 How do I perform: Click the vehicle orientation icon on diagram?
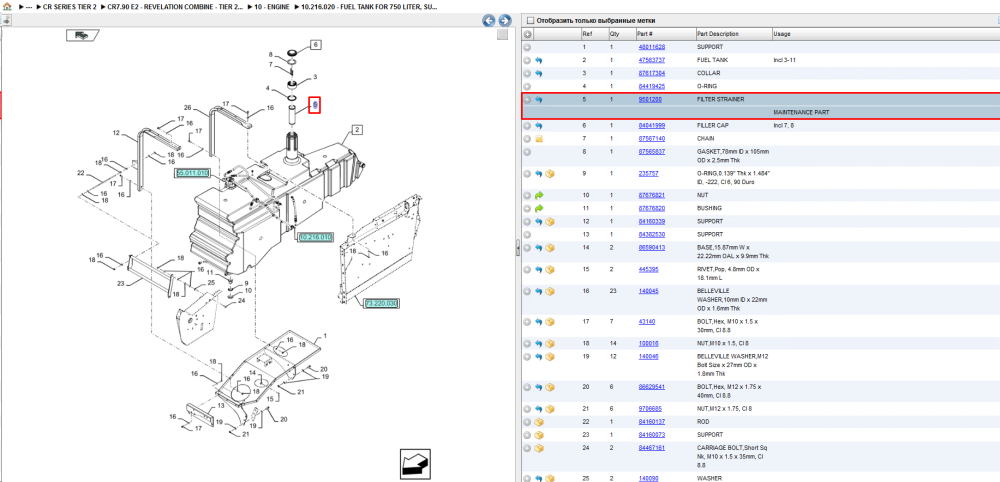(82, 36)
